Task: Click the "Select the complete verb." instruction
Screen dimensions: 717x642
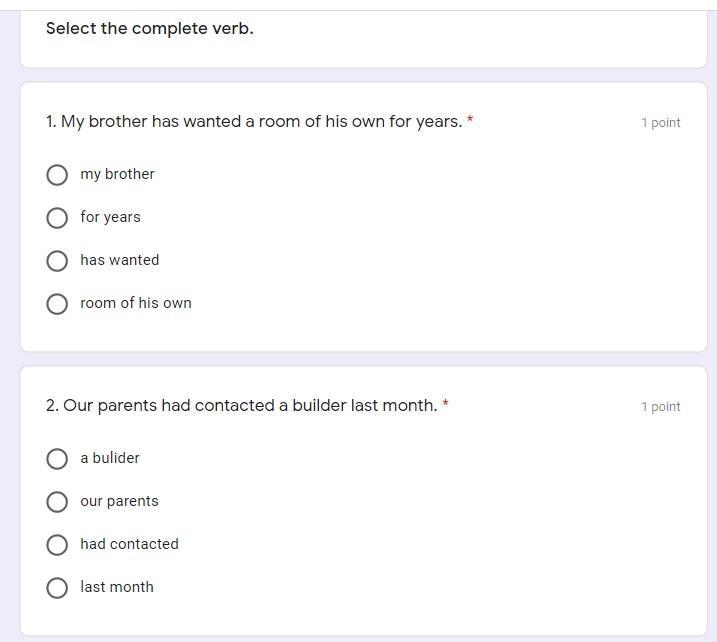Action: (150, 28)
